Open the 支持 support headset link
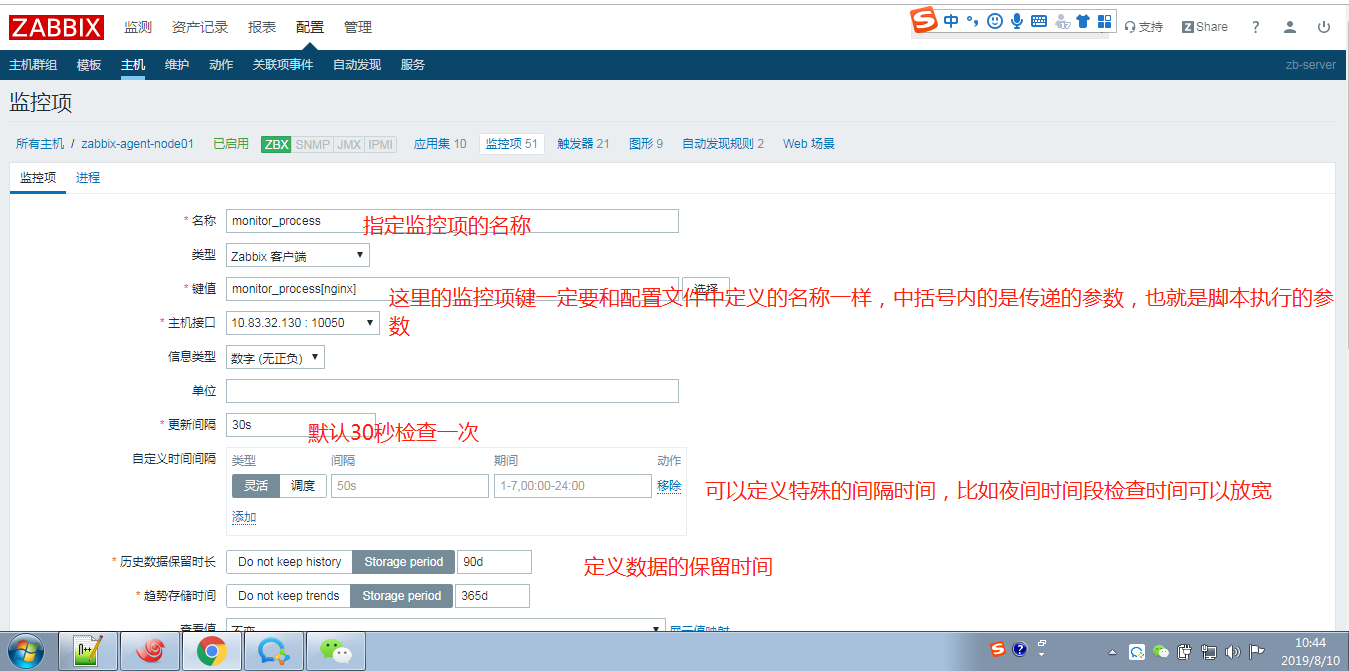 1143,27
